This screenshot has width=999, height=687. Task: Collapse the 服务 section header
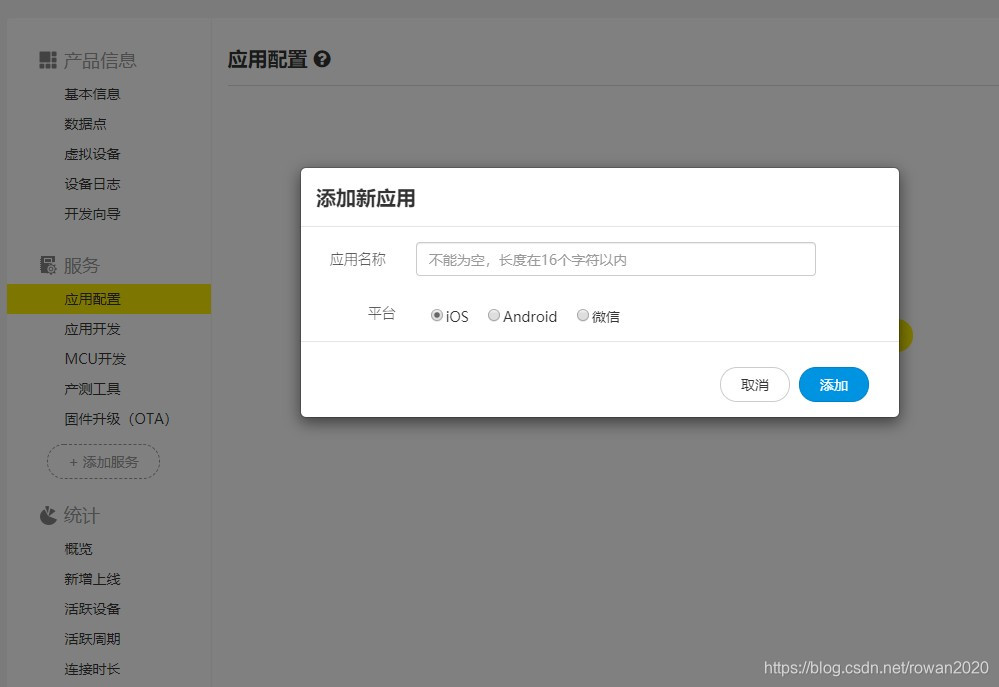79,264
